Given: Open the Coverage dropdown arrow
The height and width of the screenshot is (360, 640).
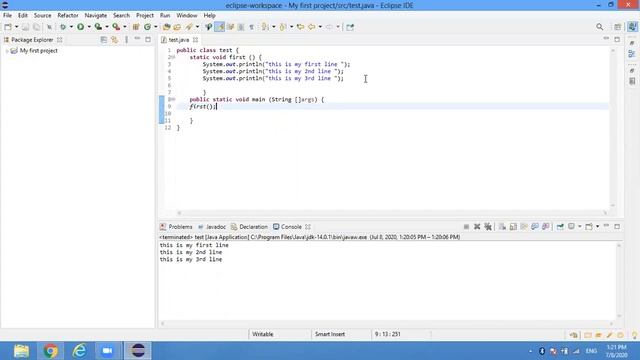Looking at the screenshot, I should tap(107, 27).
